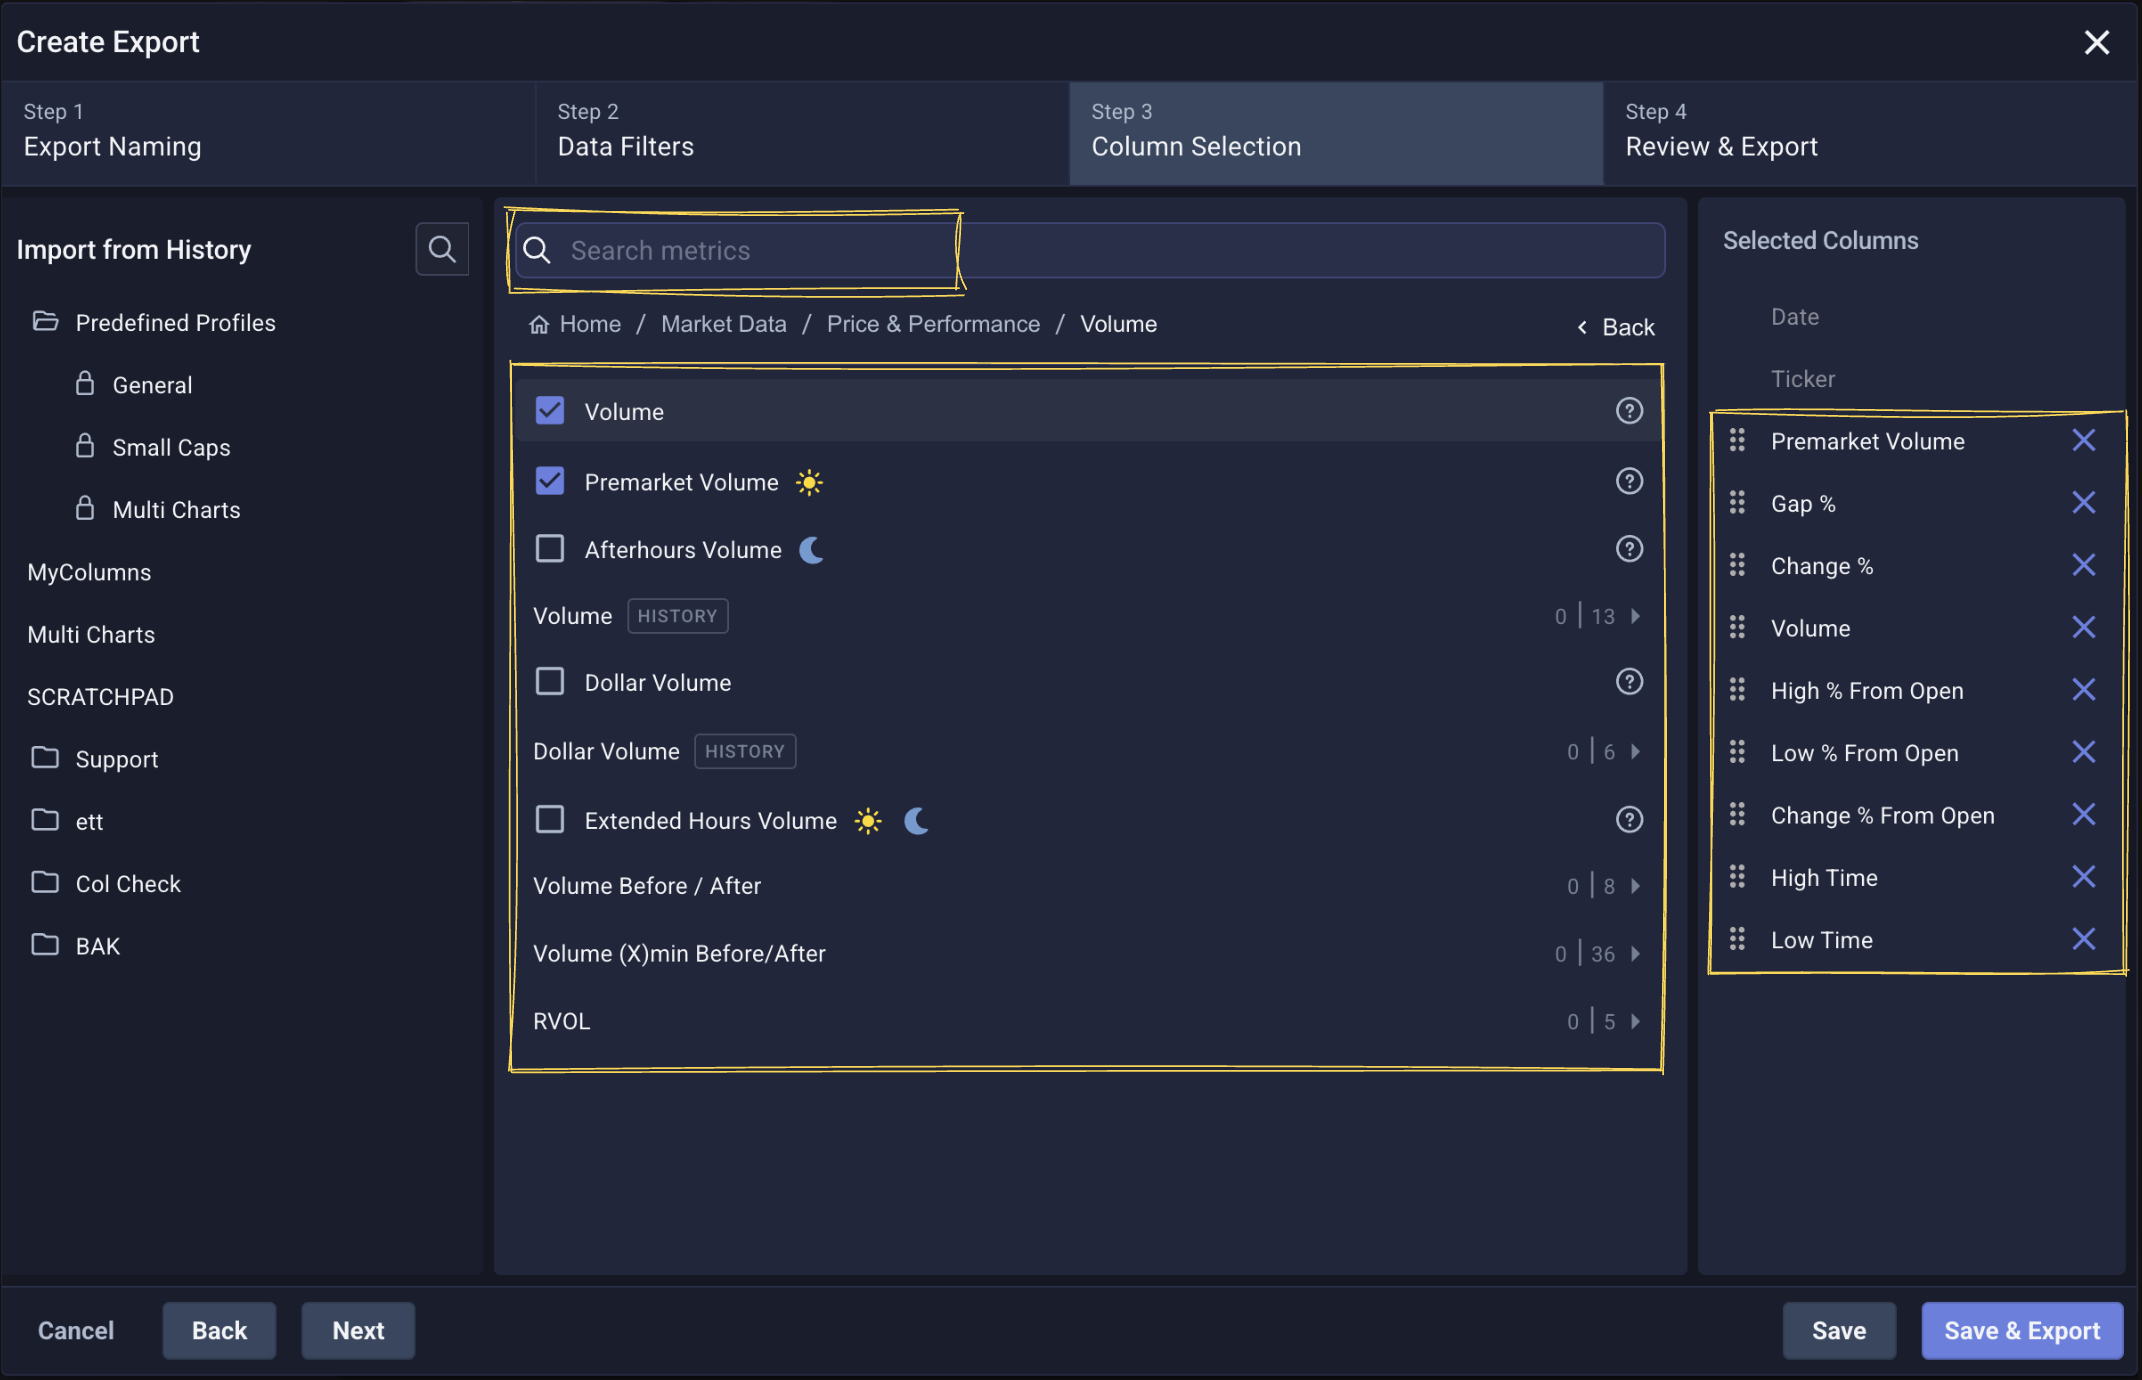
Task: Enable the Afterhours Volume checkbox
Action: (x=549, y=548)
